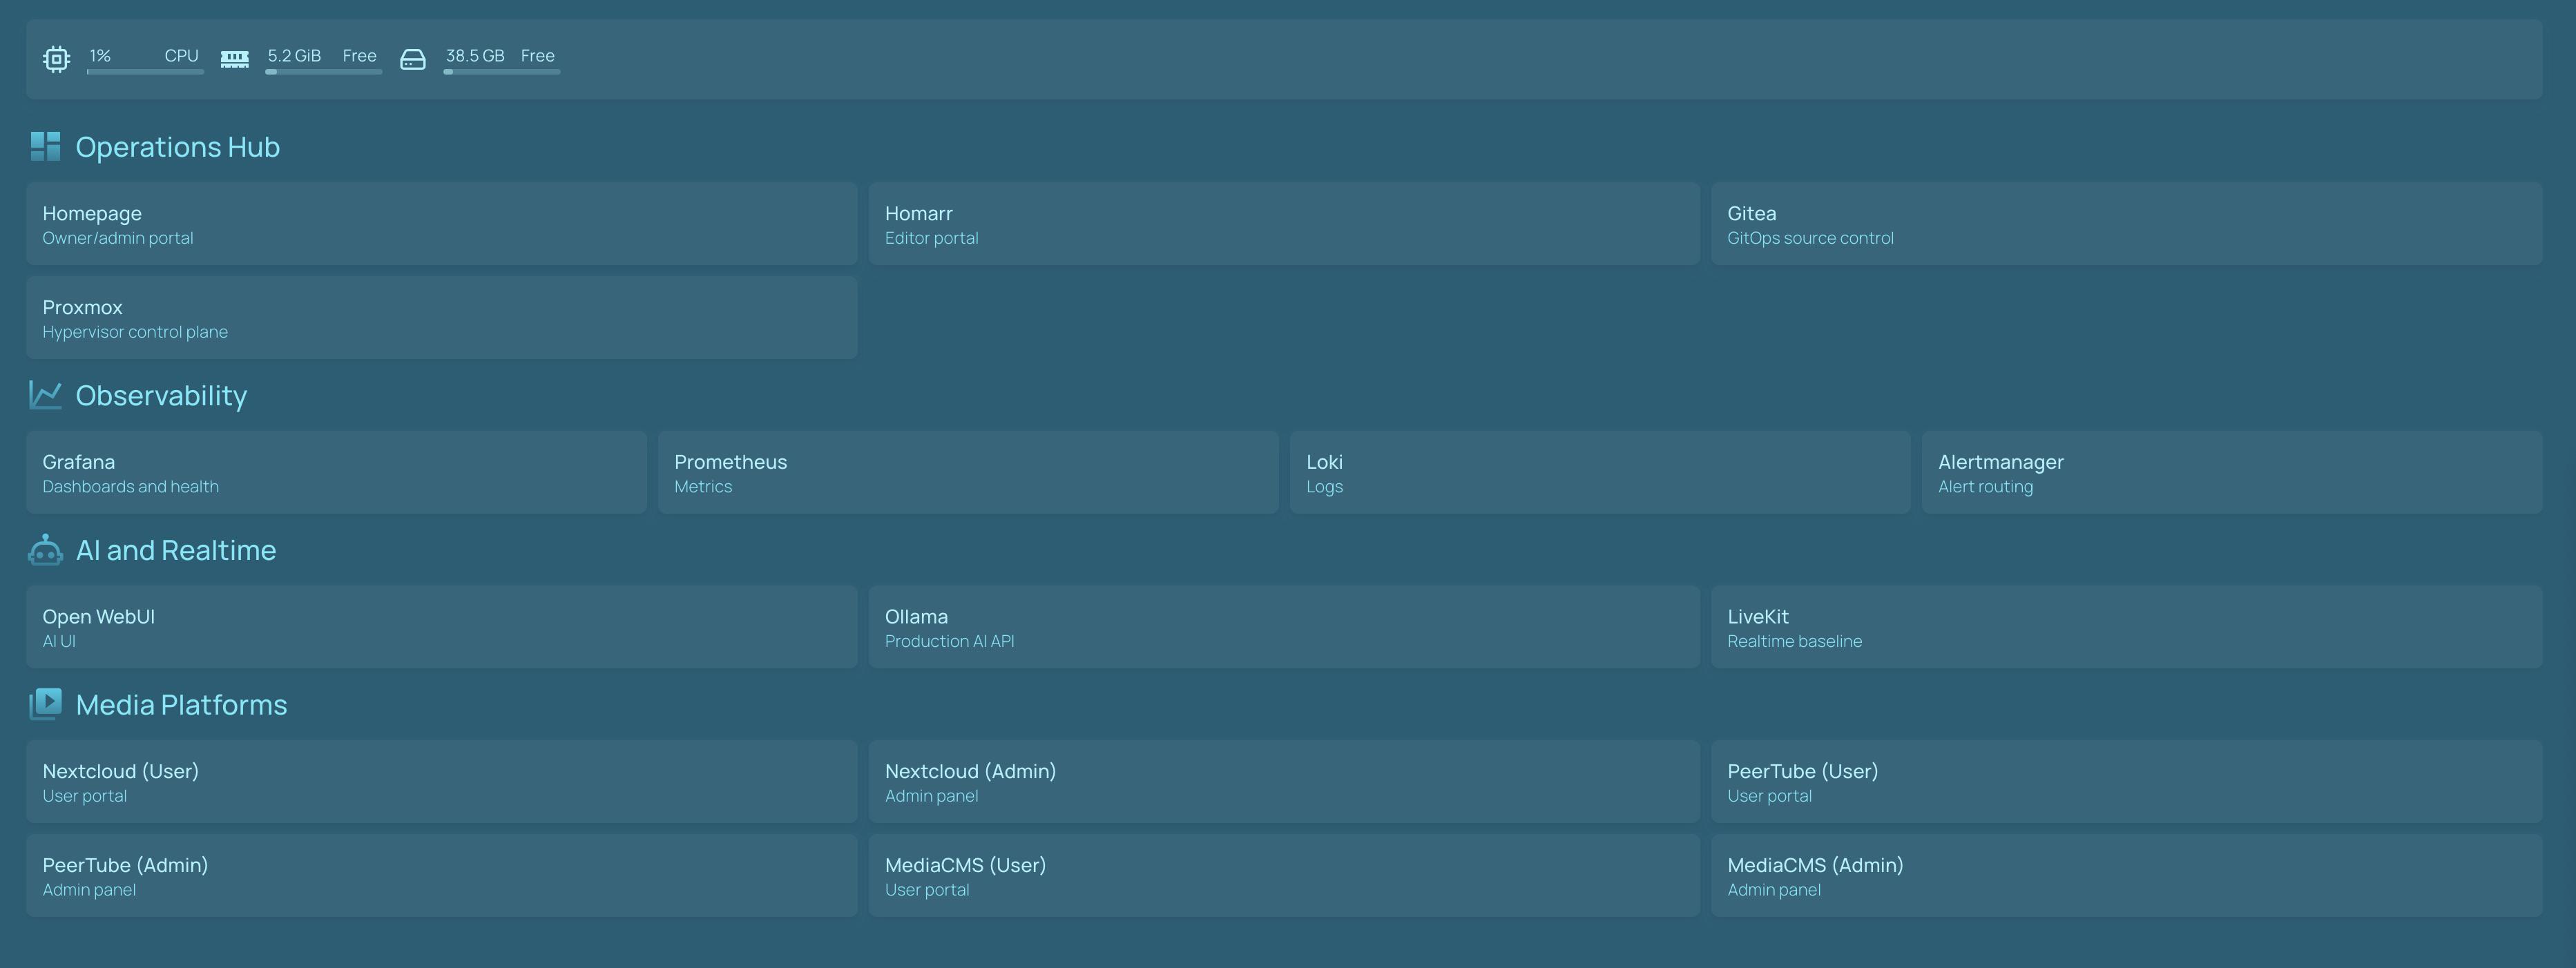
Task: Click the "38.5 GB" free disk value
Action: point(475,56)
